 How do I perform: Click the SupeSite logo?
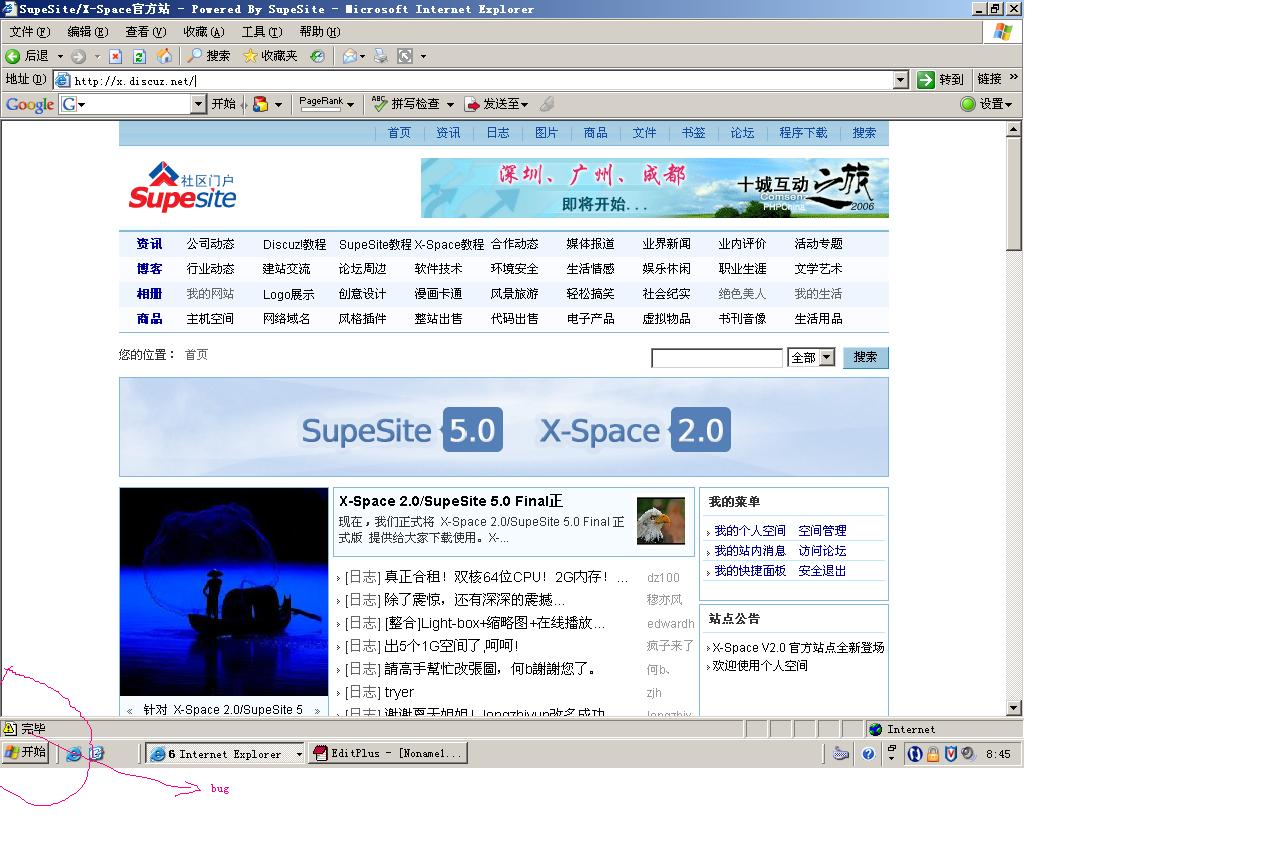click(x=182, y=188)
